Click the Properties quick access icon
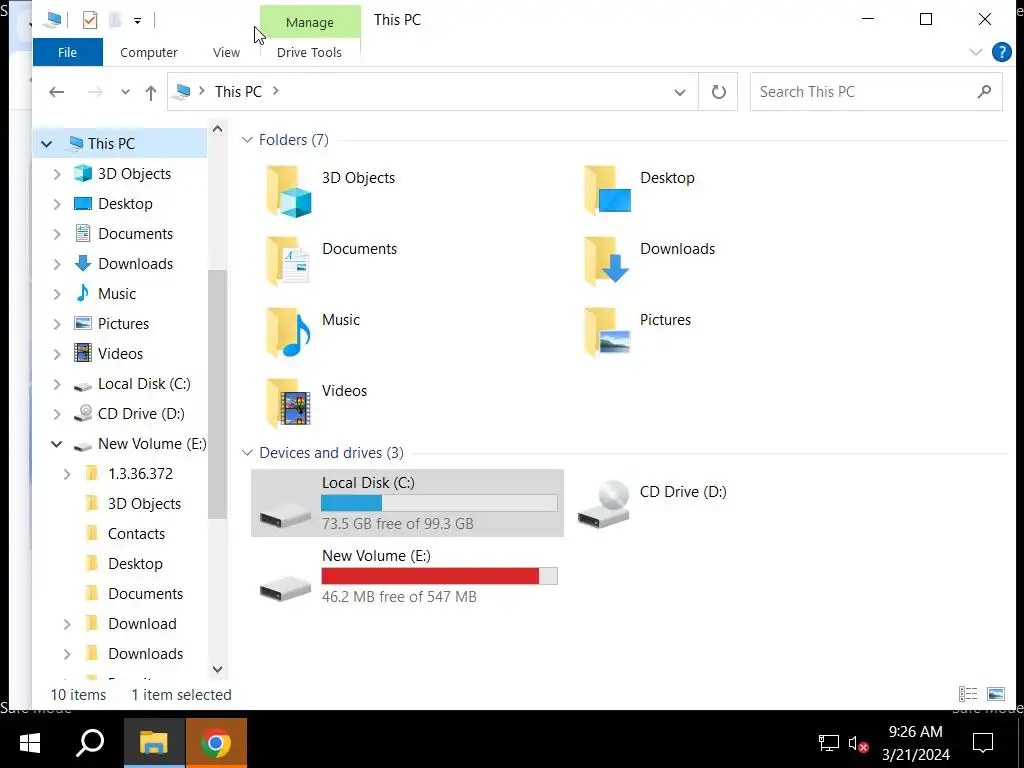Screen dimensions: 1024x768 [x=89, y=20]
